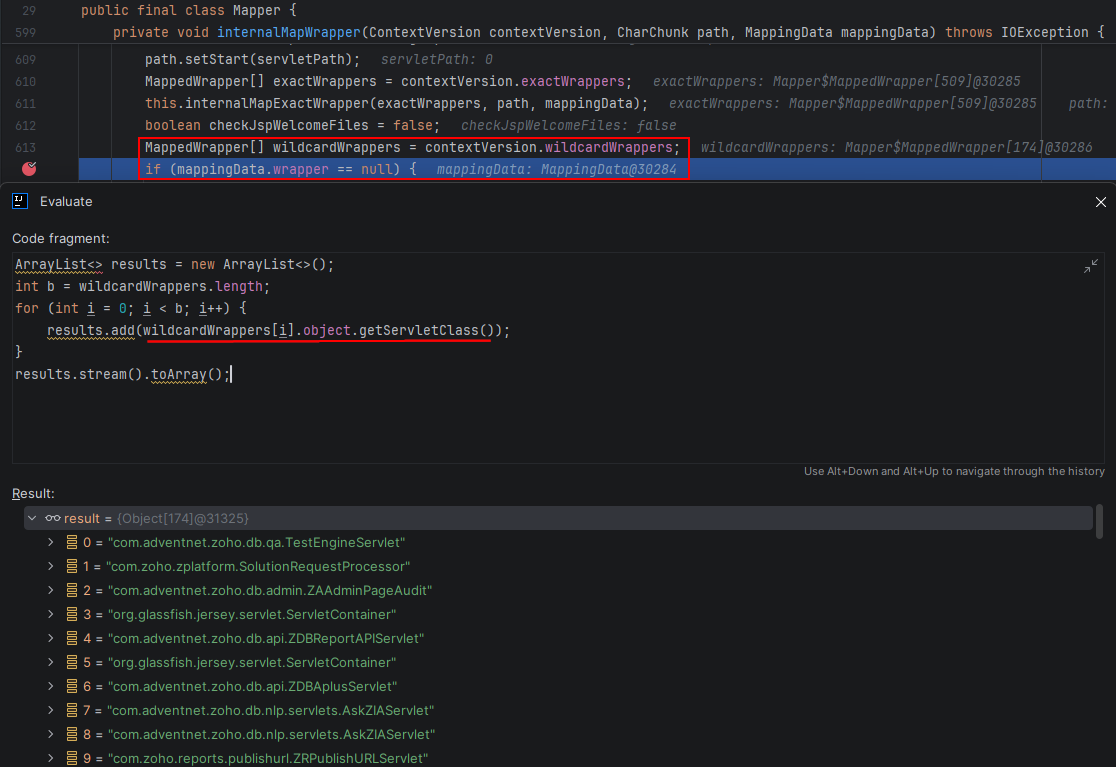Click the glasses icon next to result
This screenshot has width=1116, height=767.
tap(53, 518)
